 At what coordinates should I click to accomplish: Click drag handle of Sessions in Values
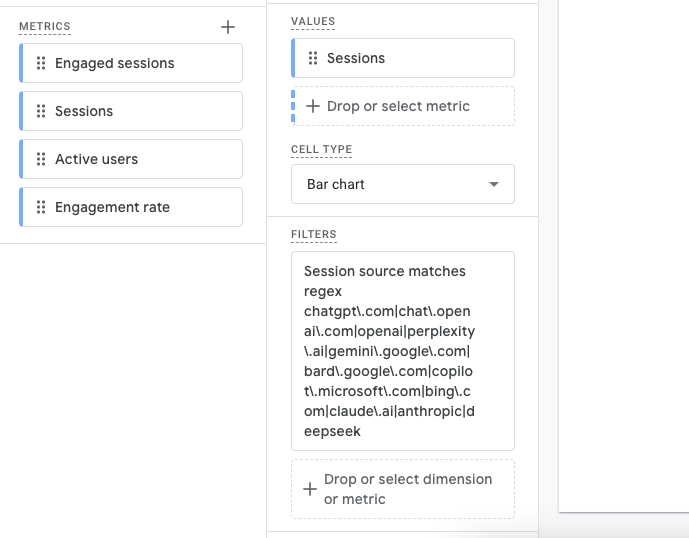click(x=313, y=58)
